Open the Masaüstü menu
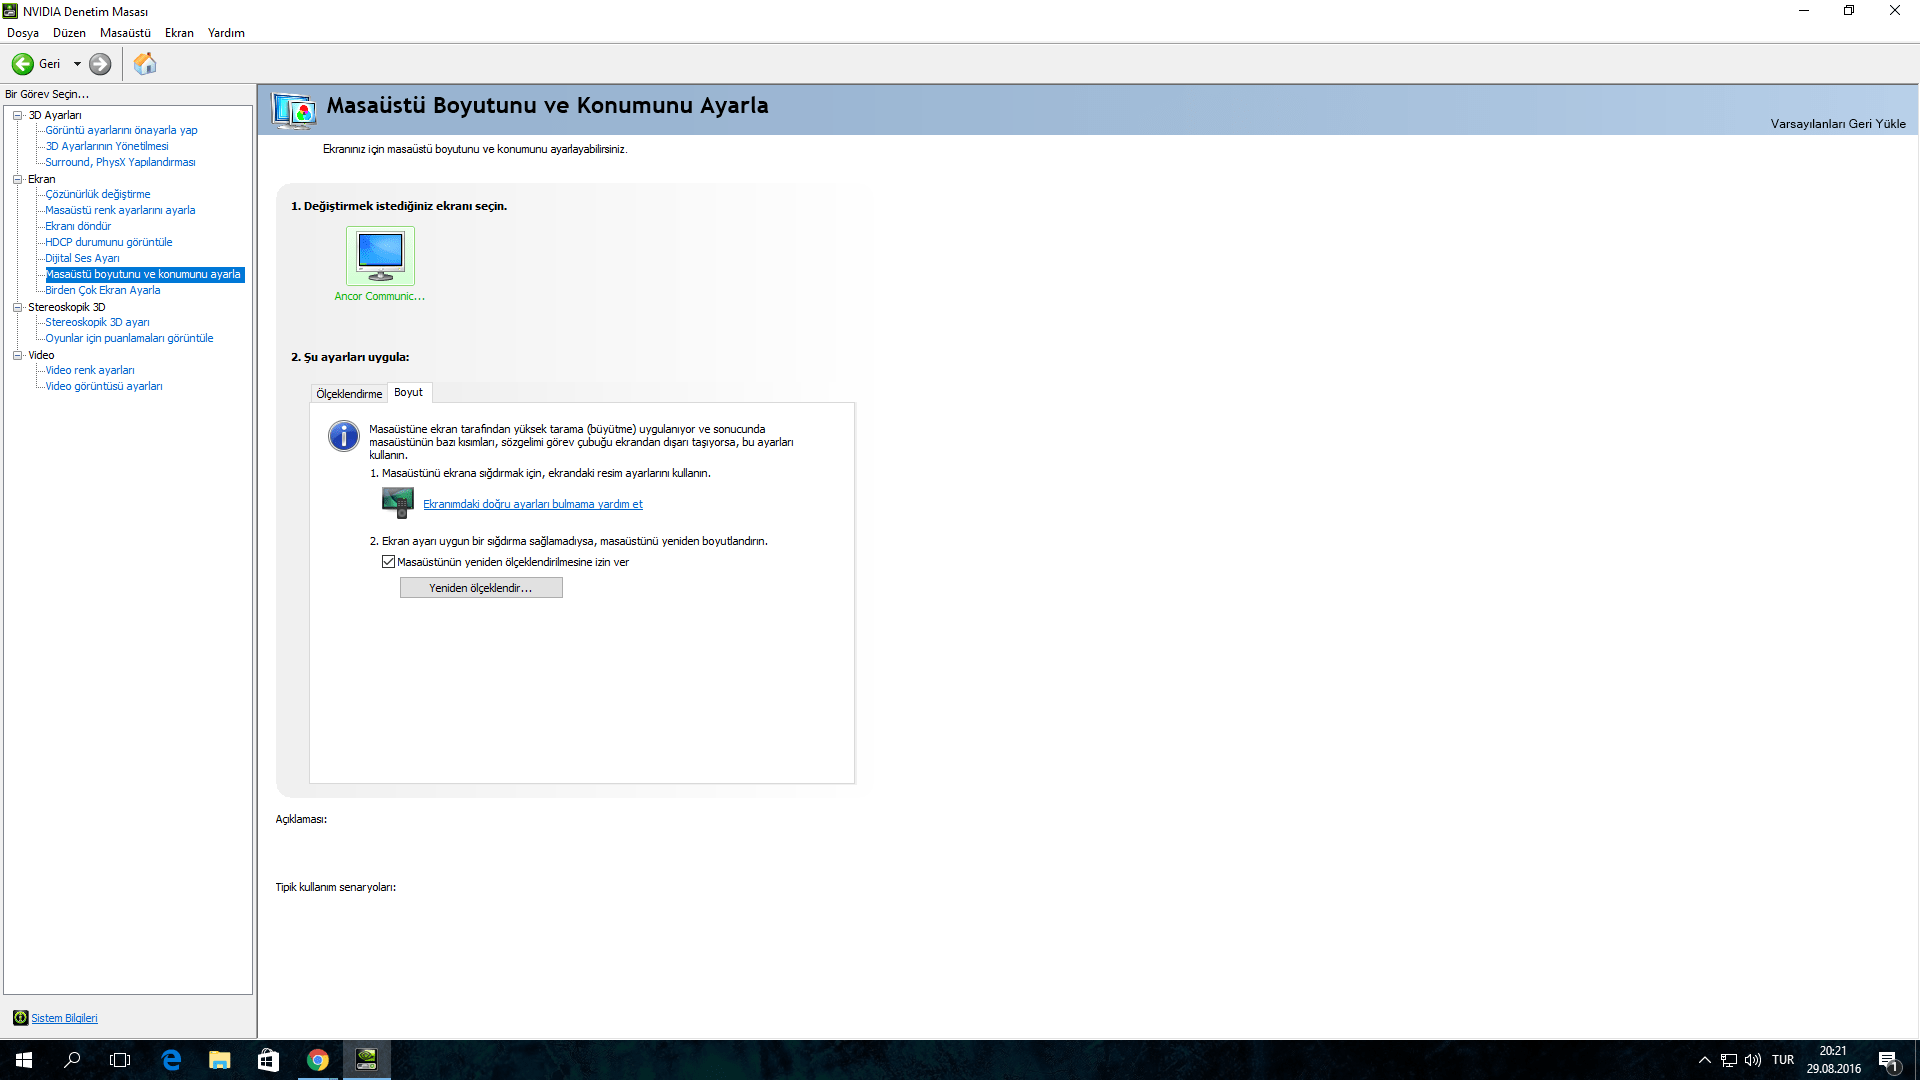The width and height of the screenshot is (1920, 1080). click(125, 33)
